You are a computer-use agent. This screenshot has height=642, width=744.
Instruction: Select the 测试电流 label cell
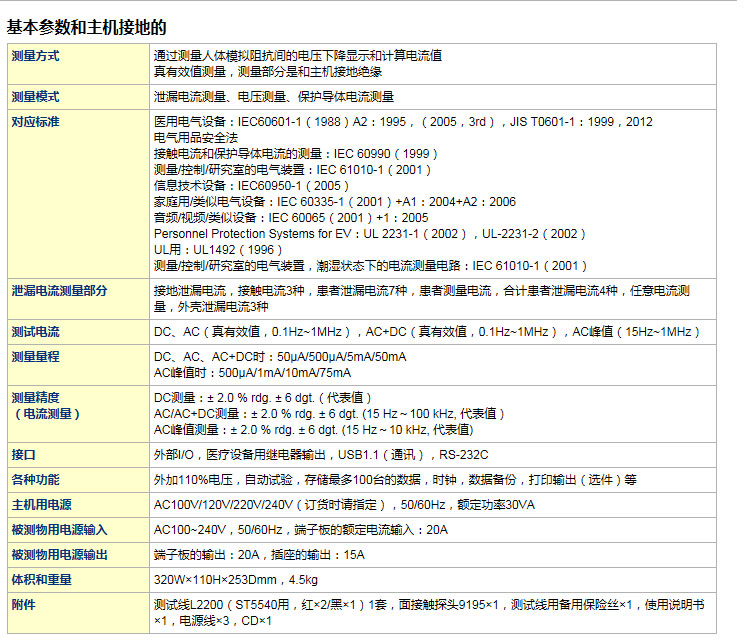pyautogui.click(x=35, y=332)
